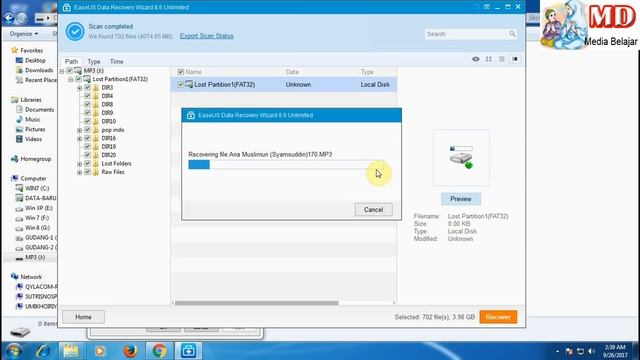Viewport: 640px width, 360px height.
Task: Uncheck the DIR4 checkbox
Action: [87, 96]
